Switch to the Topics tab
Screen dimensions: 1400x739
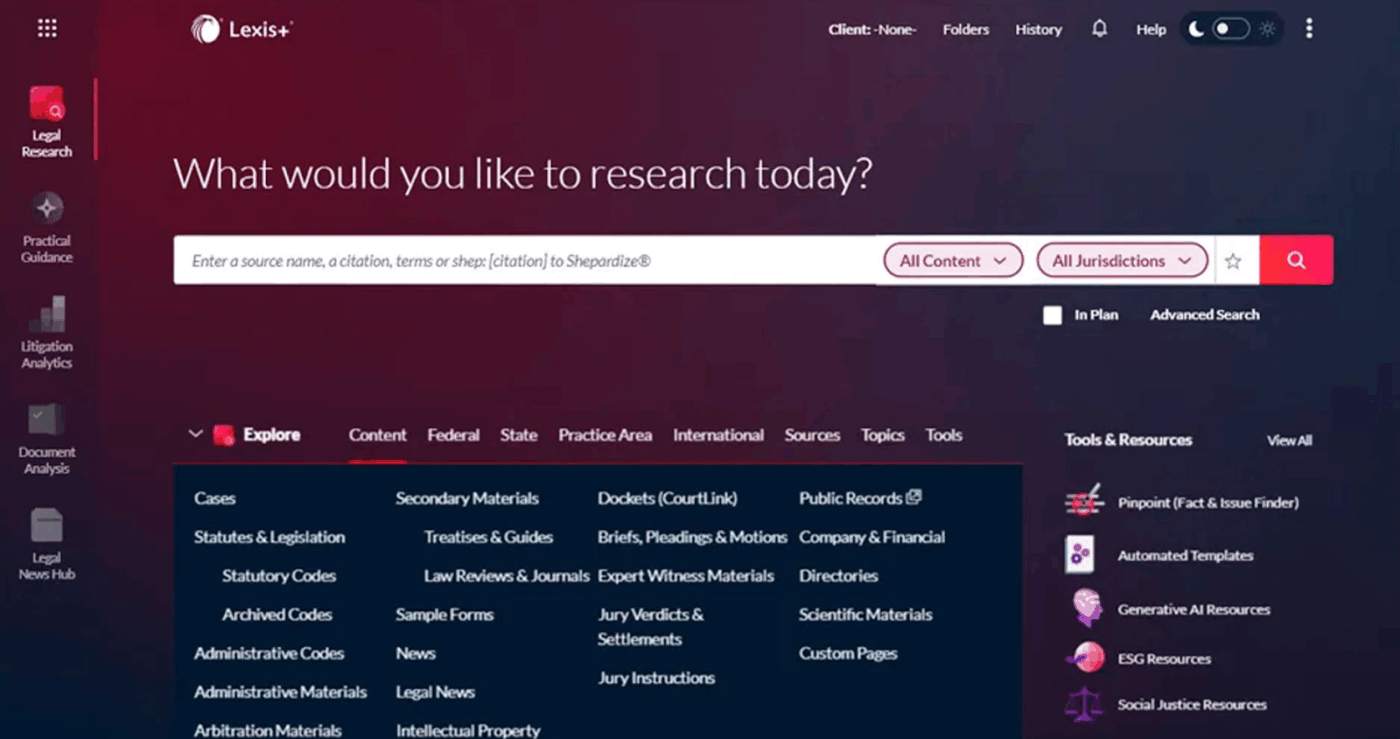click(883, 435)
